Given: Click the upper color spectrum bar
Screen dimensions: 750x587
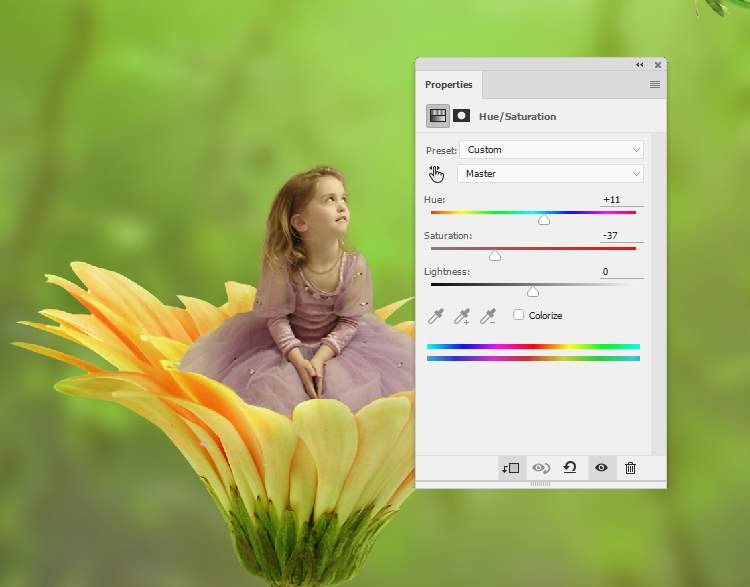Looking at the screenshot, I should click(x=533, y=346).
